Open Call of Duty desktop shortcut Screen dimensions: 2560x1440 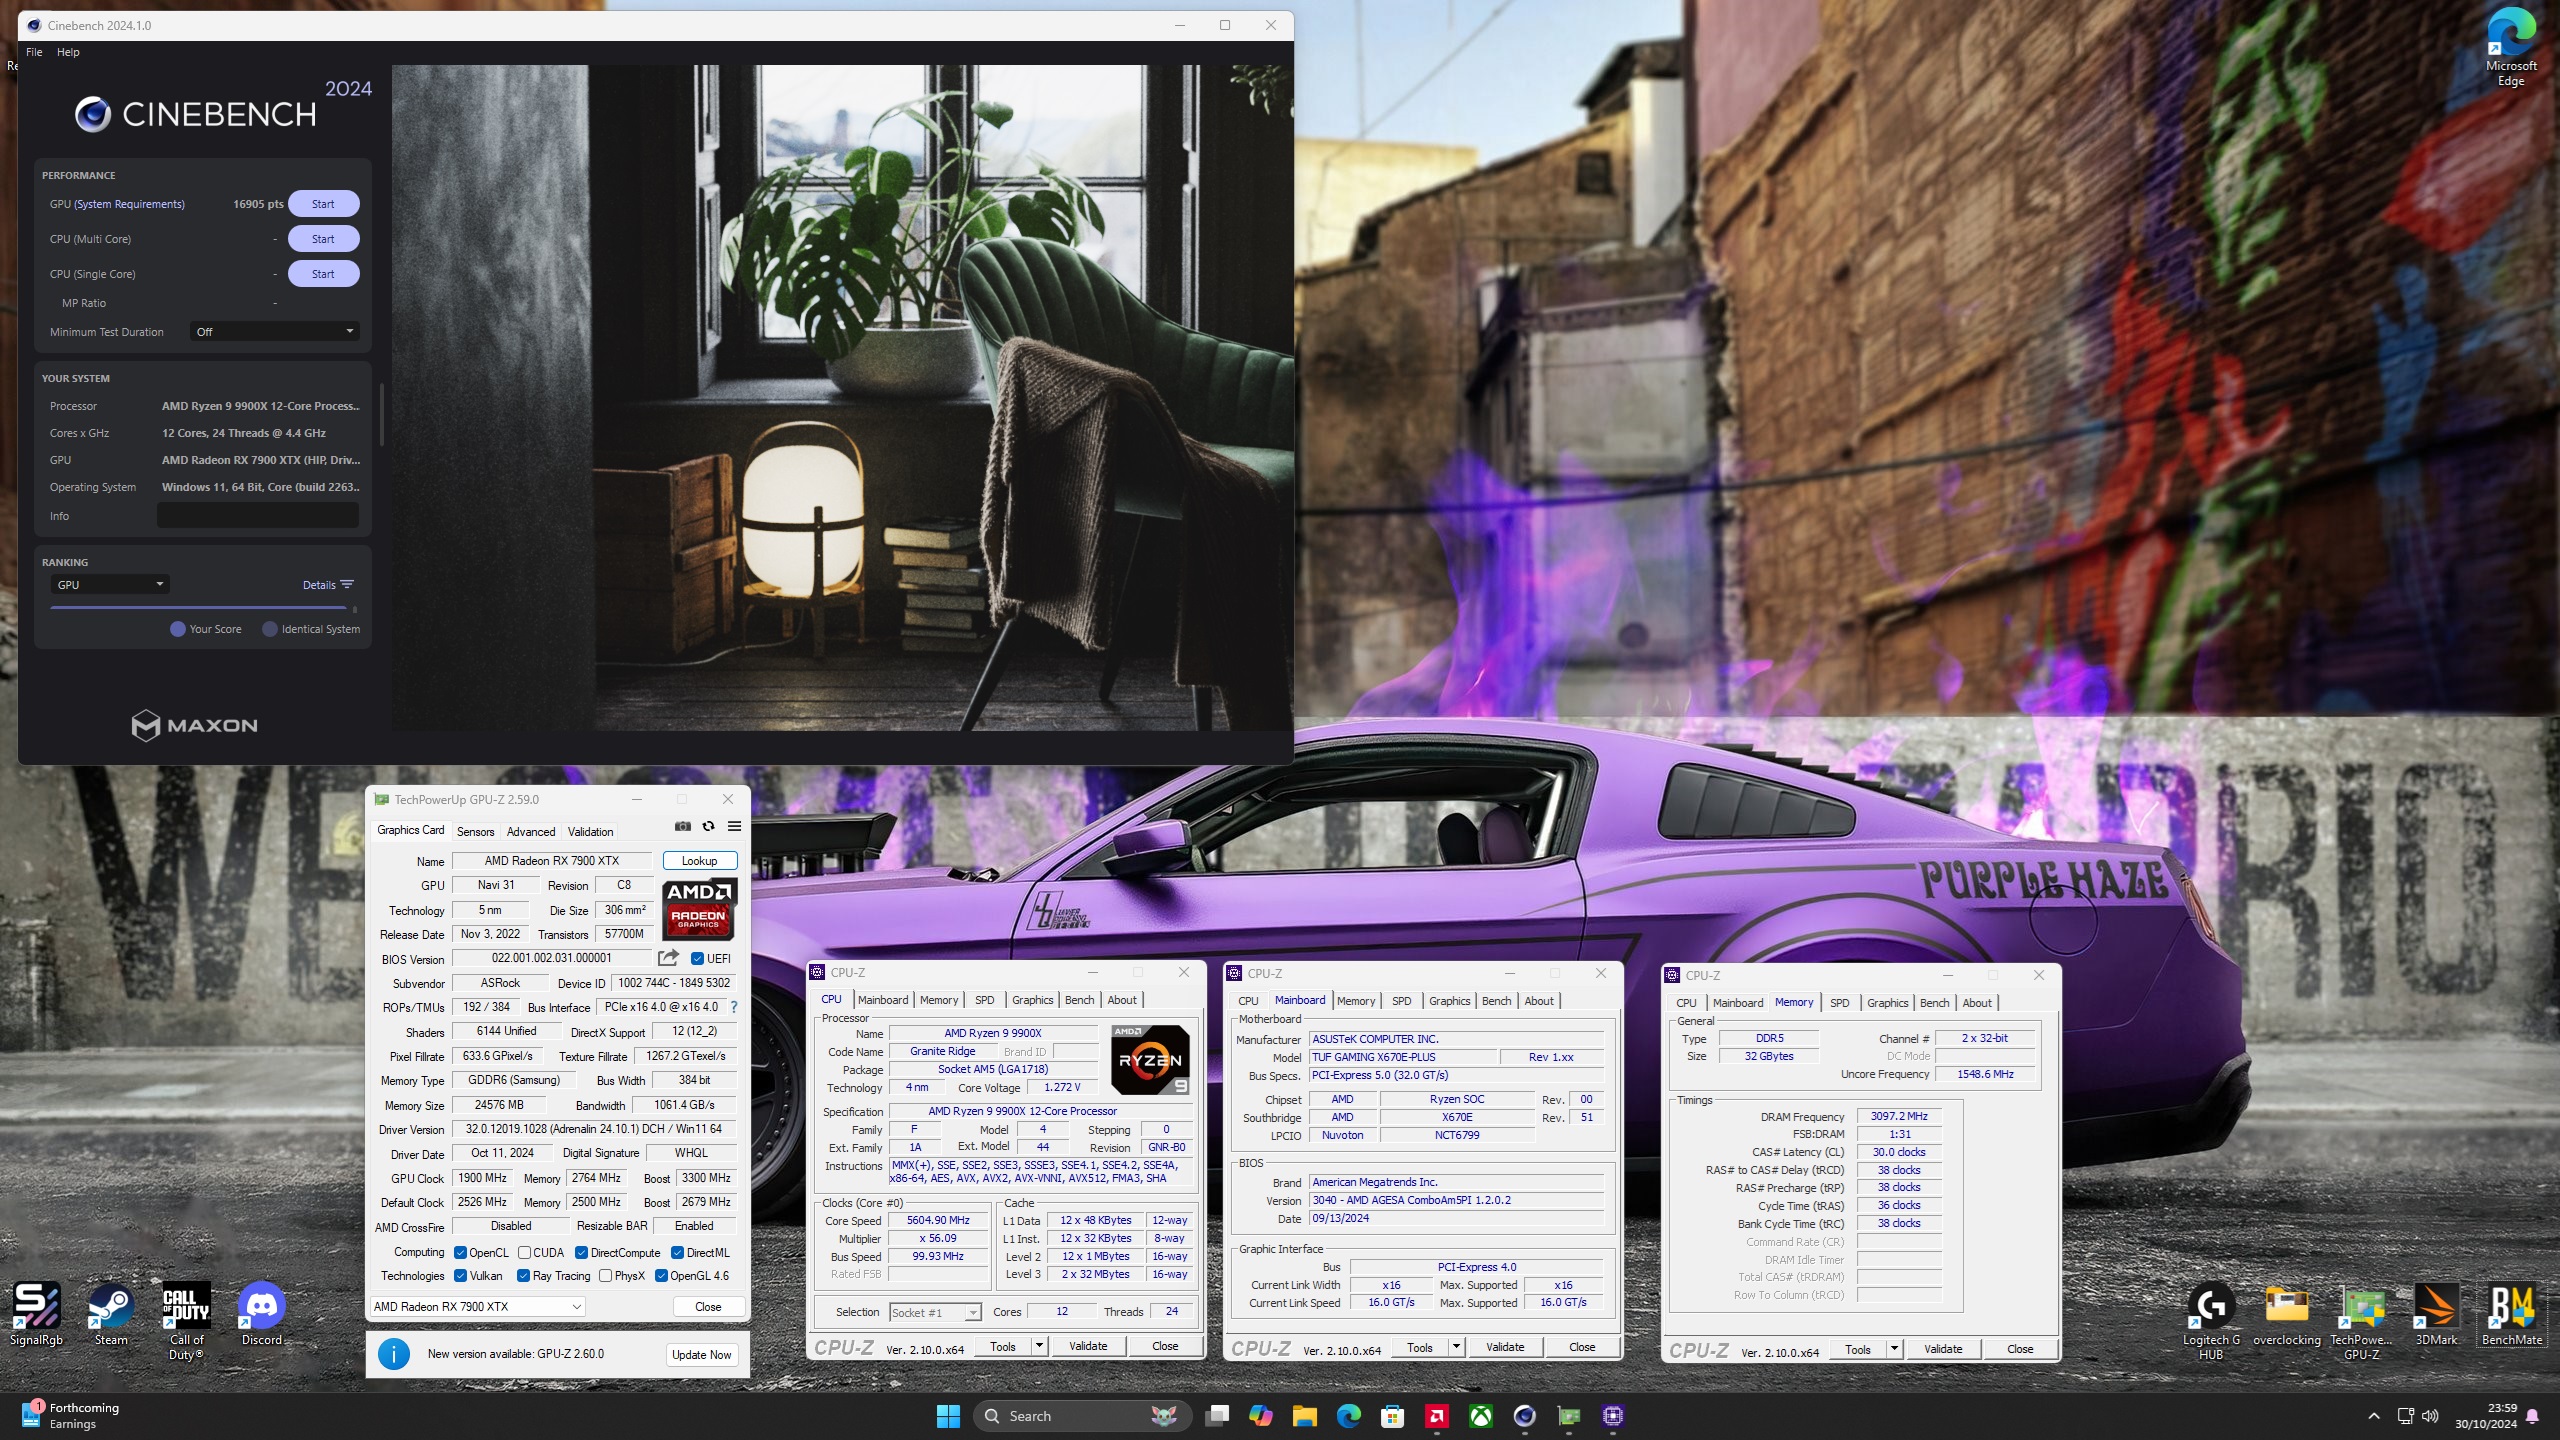[x=186, y=1320]
